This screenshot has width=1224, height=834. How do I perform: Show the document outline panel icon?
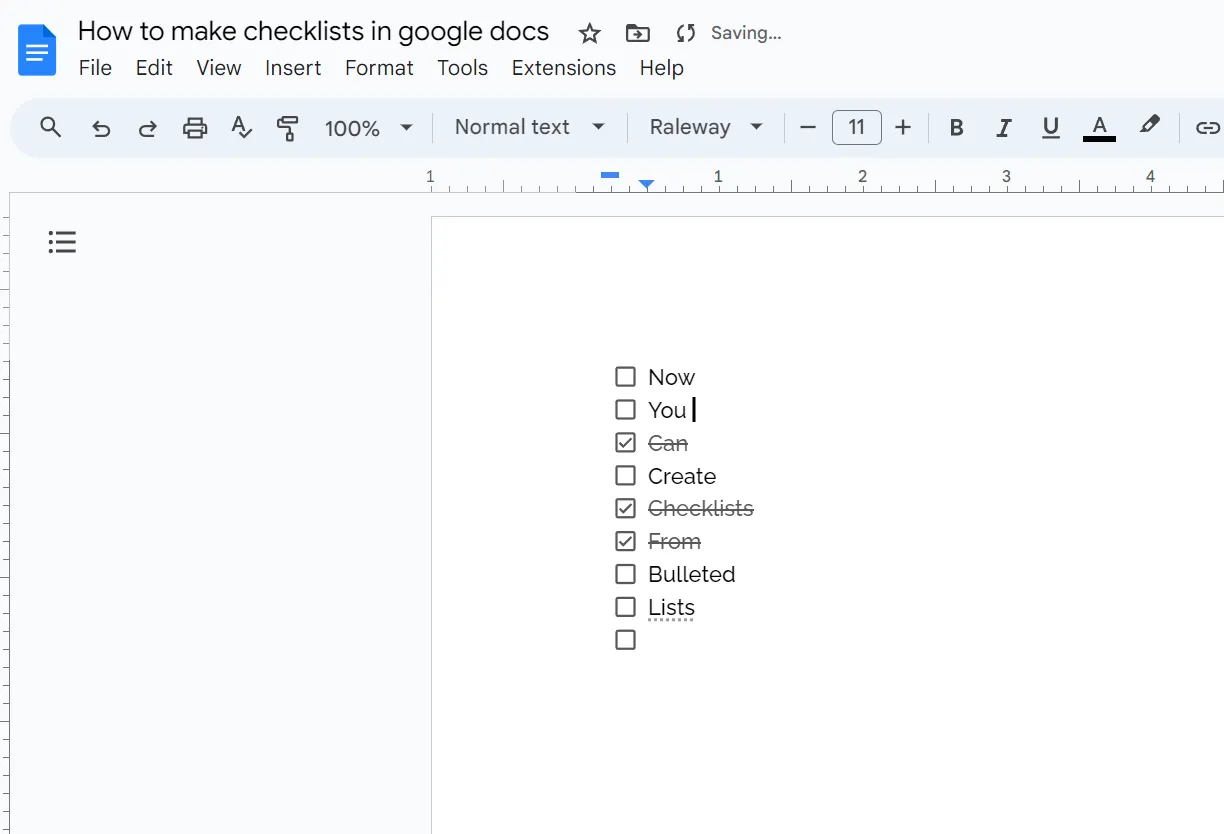coord(62,241)
